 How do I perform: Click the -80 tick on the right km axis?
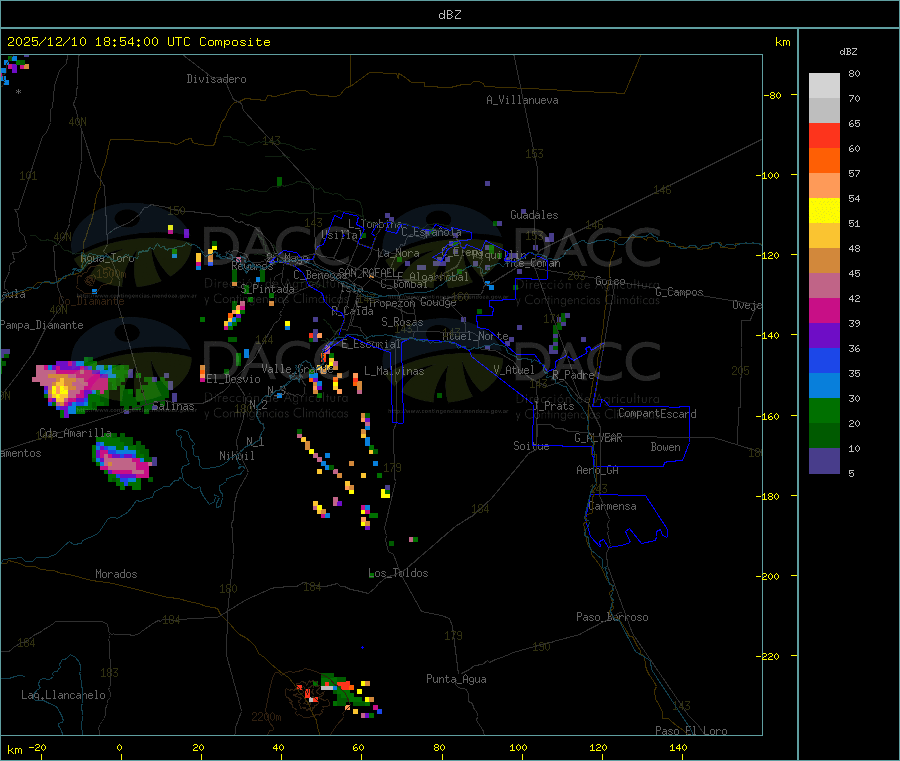coord(773,95)
